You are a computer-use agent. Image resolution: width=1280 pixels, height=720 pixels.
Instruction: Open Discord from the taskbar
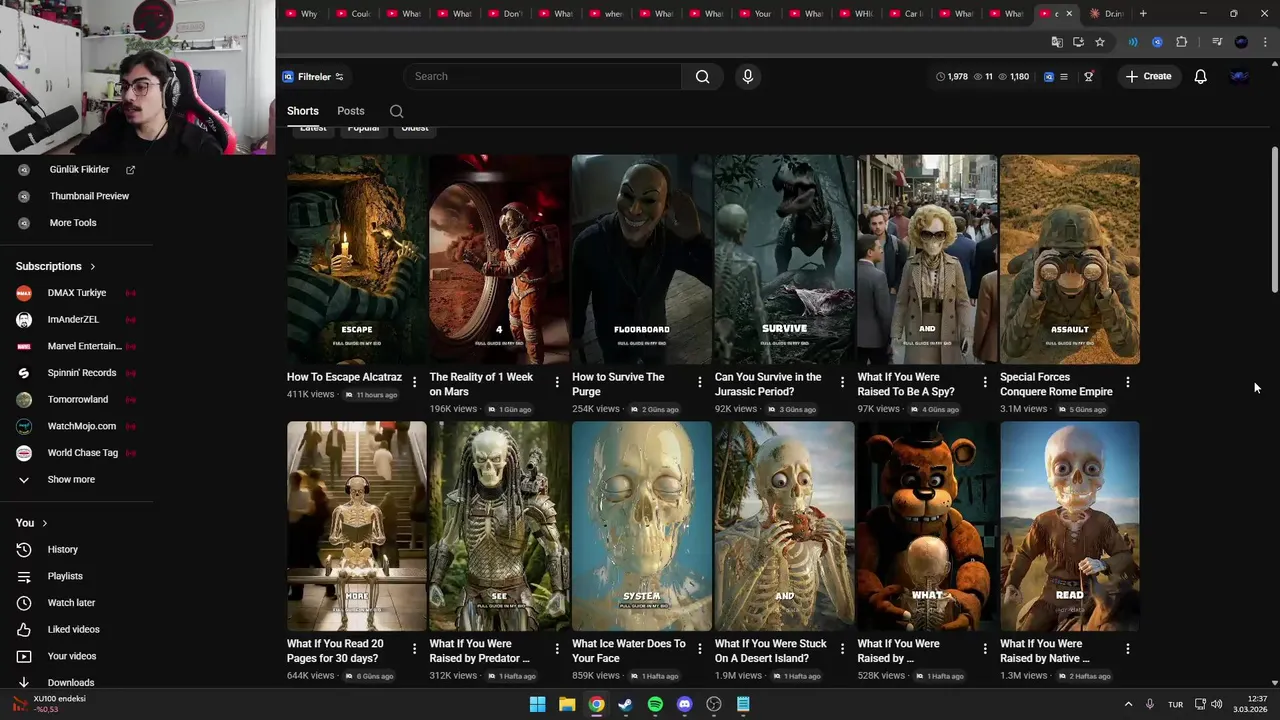[684, 704]
